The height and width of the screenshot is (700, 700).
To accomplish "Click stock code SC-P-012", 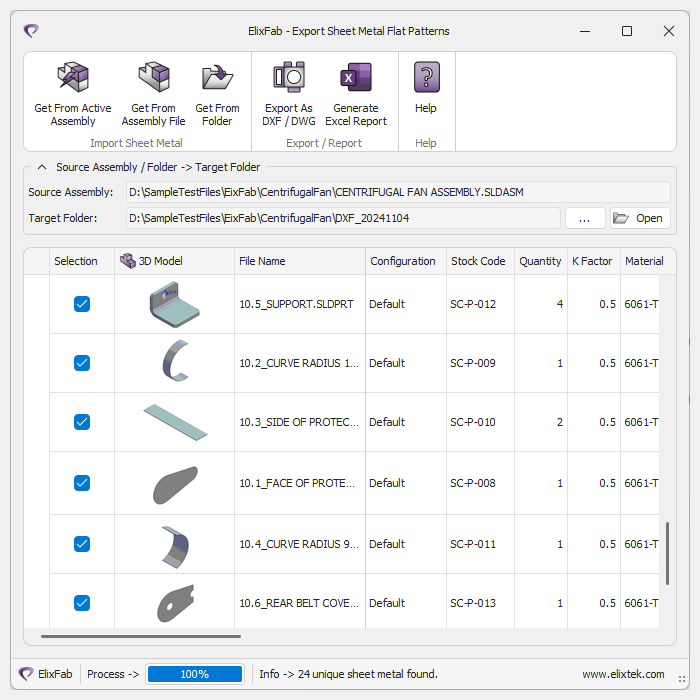I will pos(473,304).
